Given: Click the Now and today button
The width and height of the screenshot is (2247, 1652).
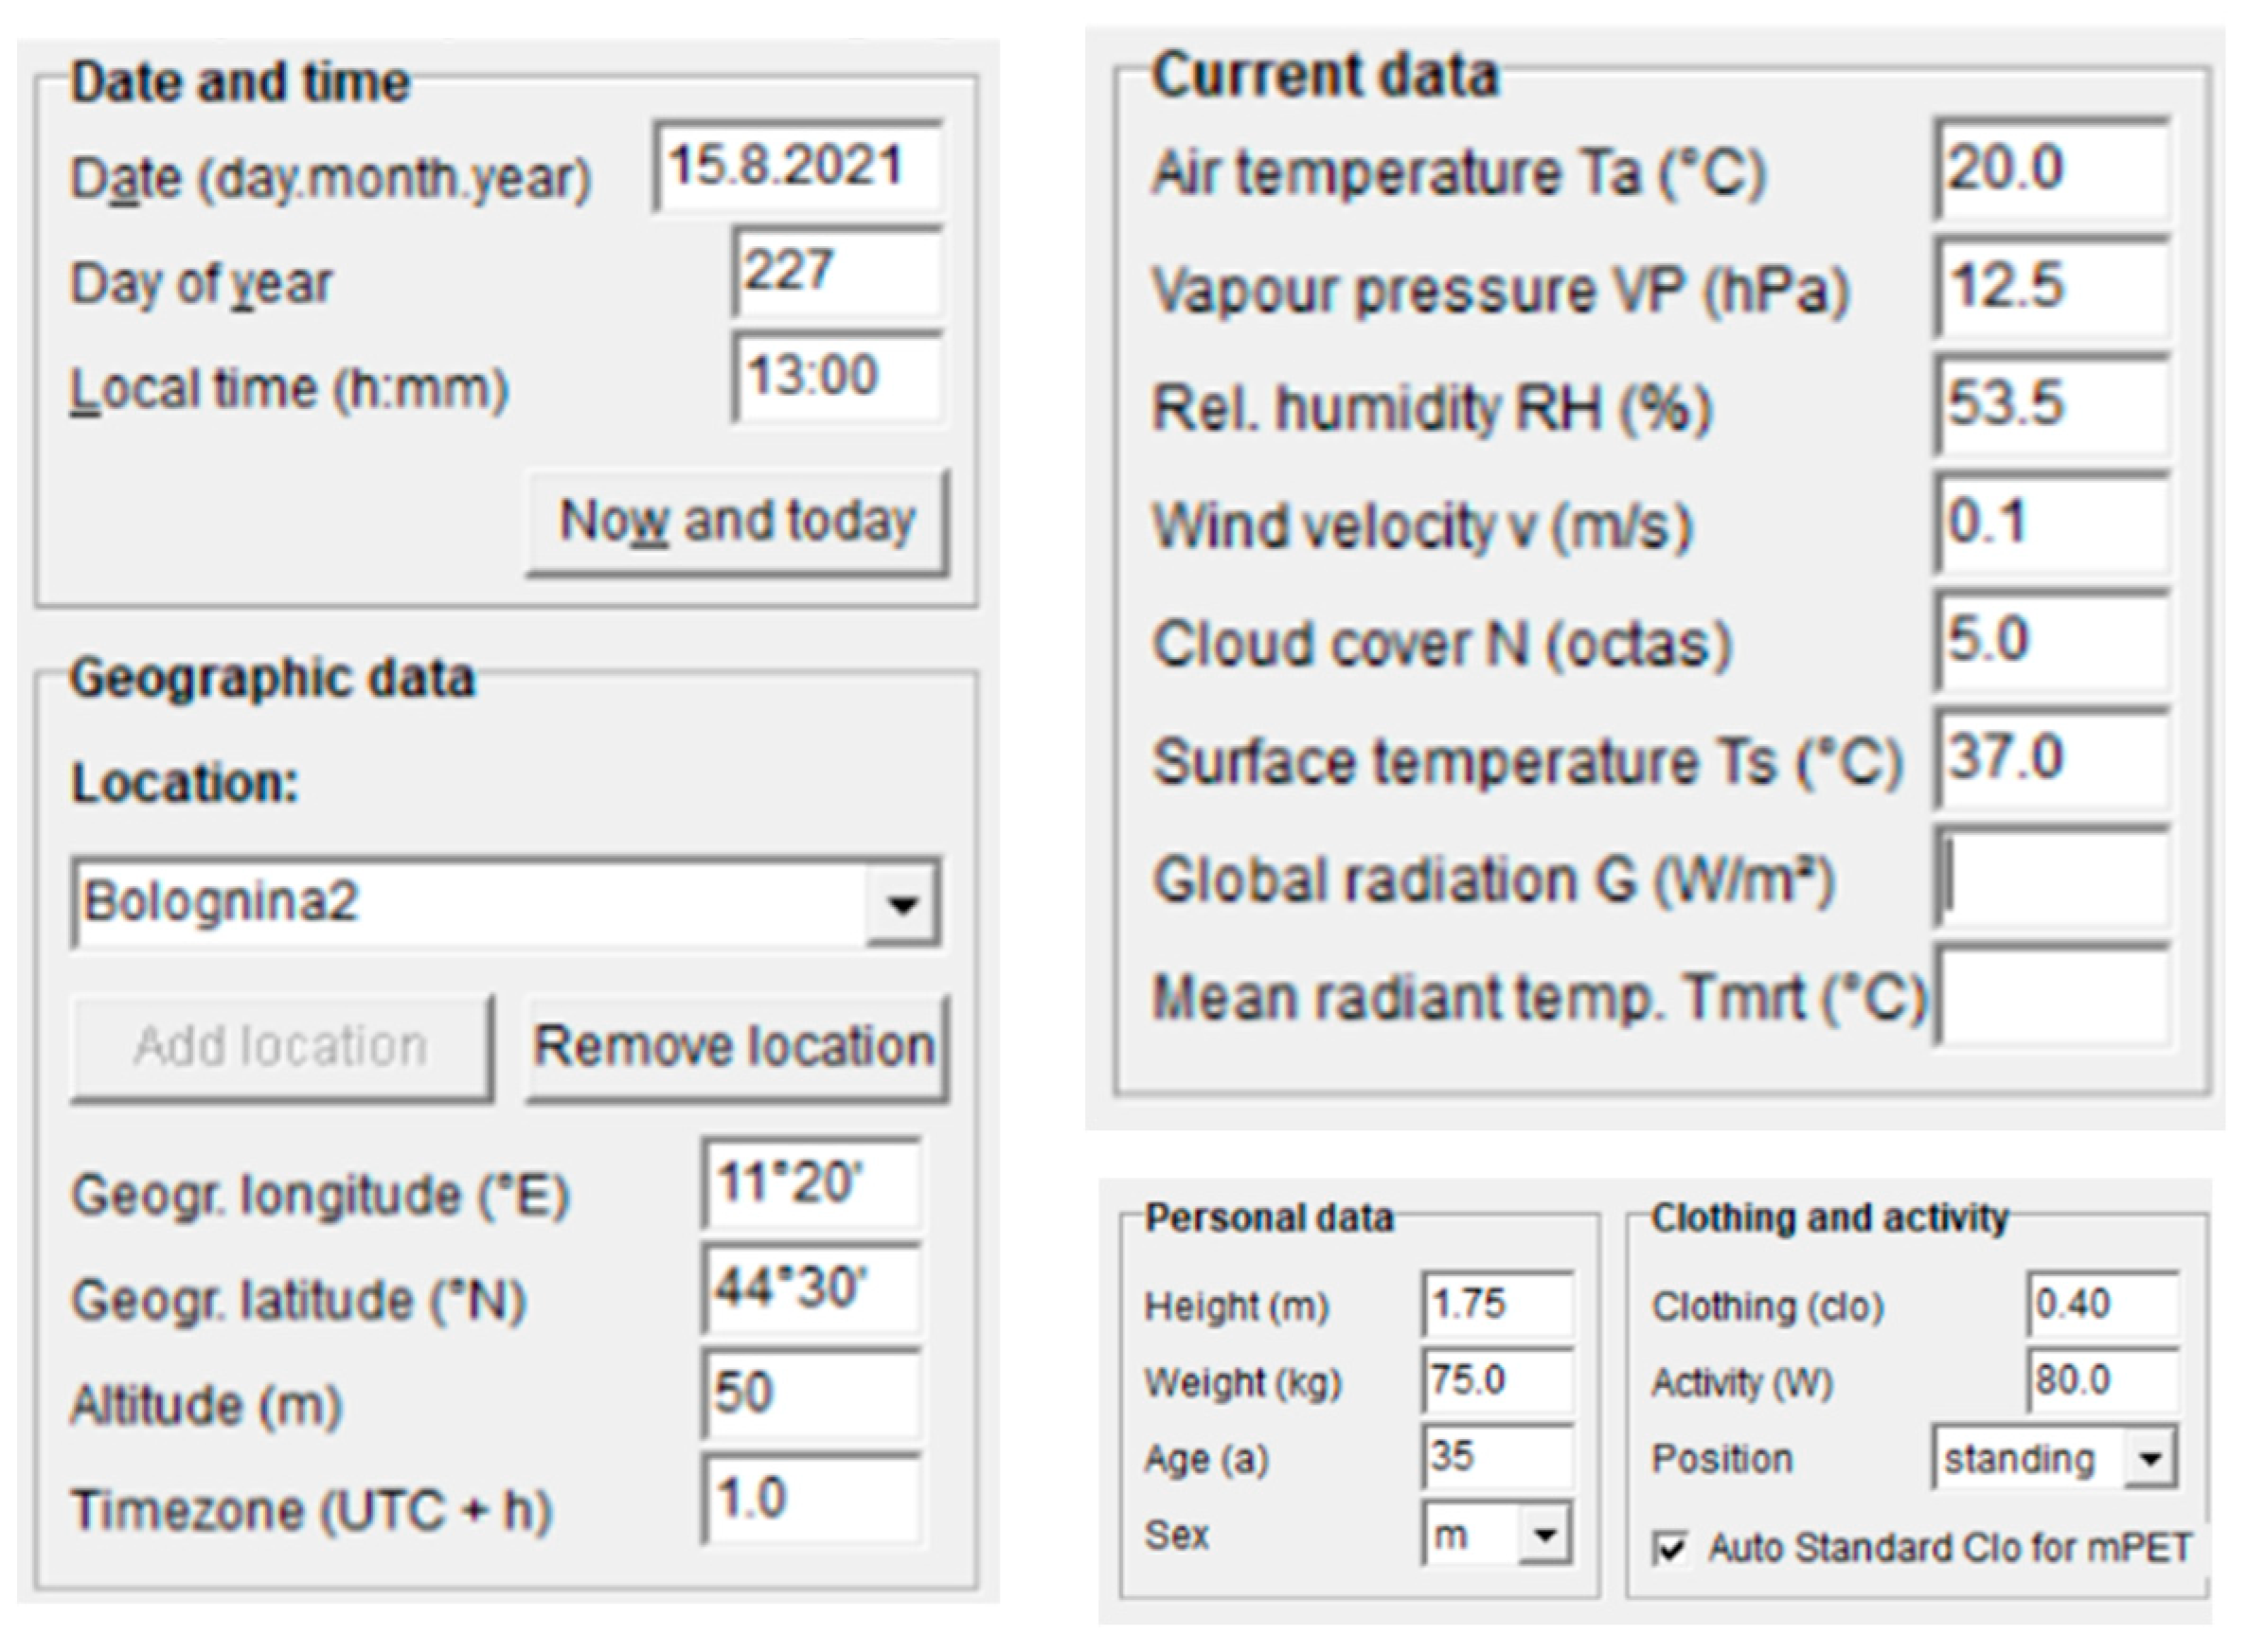Looking at the screenshot, I should (737, 523).
